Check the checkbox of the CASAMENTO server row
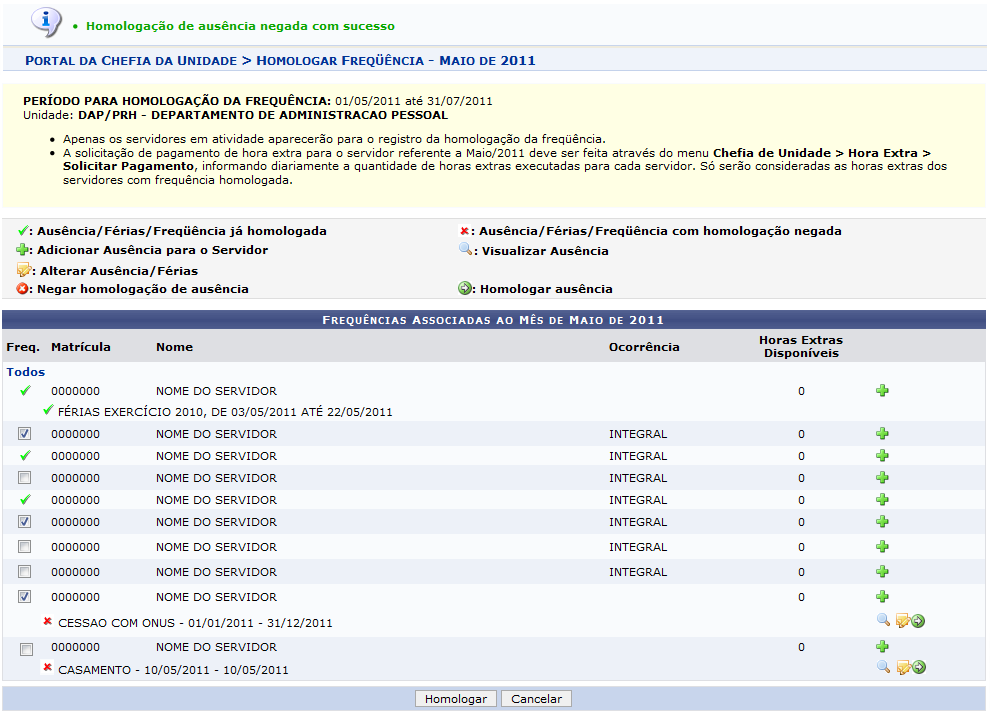The height and width of the screenshot is (715, 990). tap(25, 649)
